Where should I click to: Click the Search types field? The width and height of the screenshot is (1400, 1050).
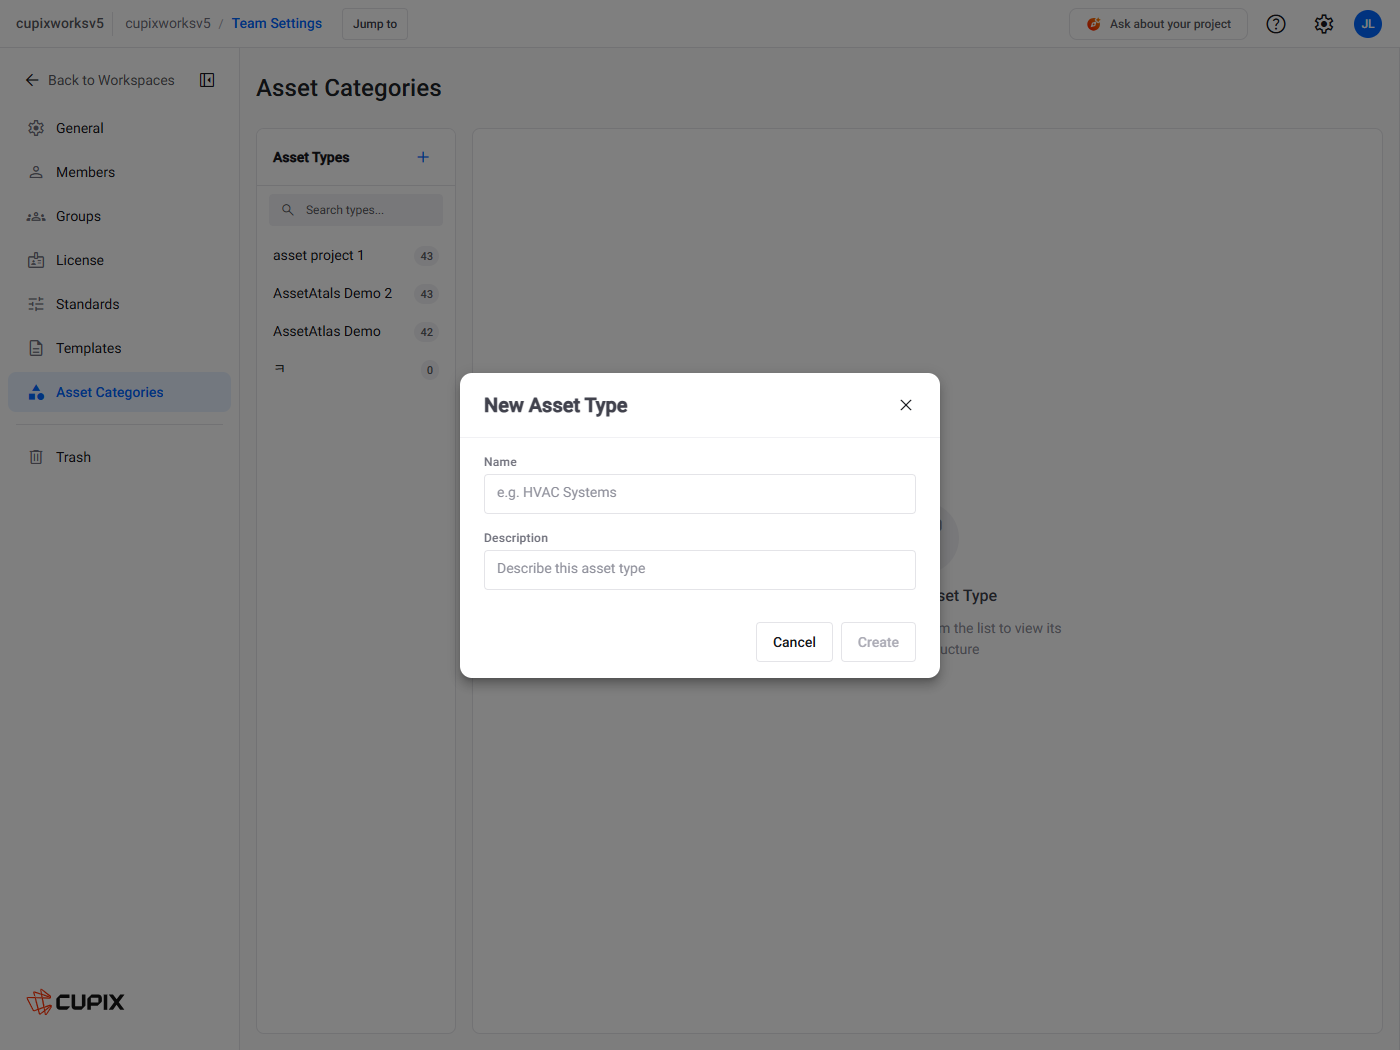356,210
